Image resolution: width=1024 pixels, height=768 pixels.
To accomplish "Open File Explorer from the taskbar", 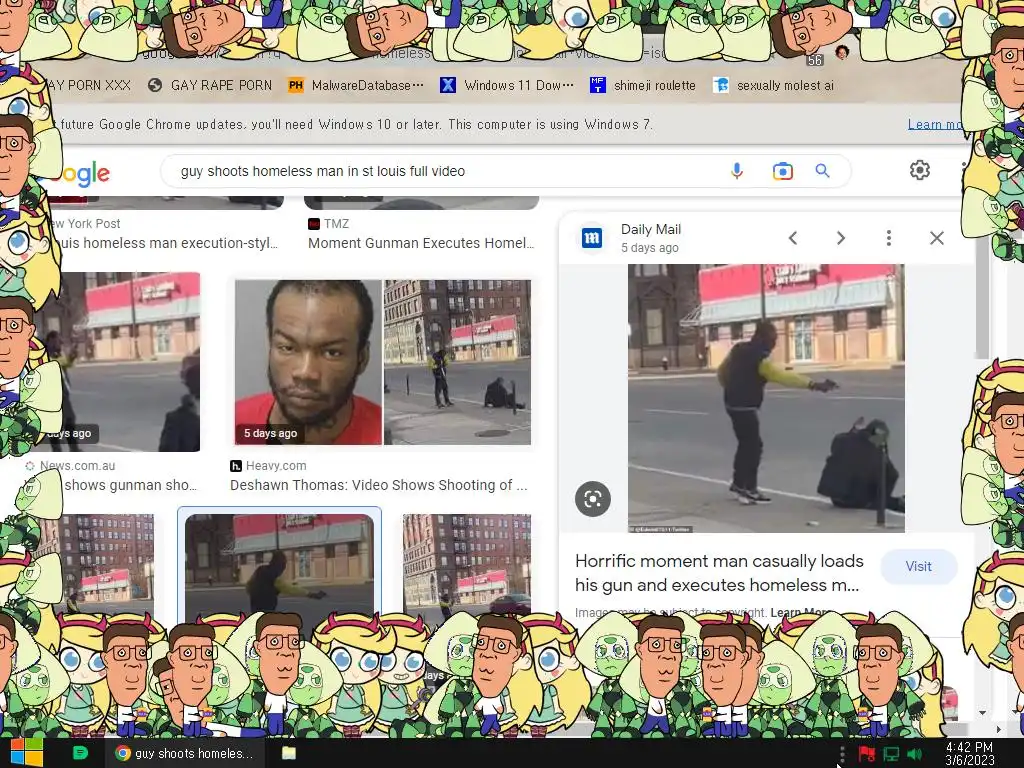I will (288, 753).
